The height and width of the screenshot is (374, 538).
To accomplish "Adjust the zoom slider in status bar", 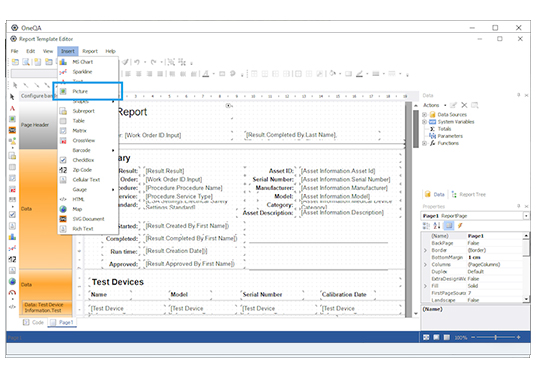I will coord(495,338).
